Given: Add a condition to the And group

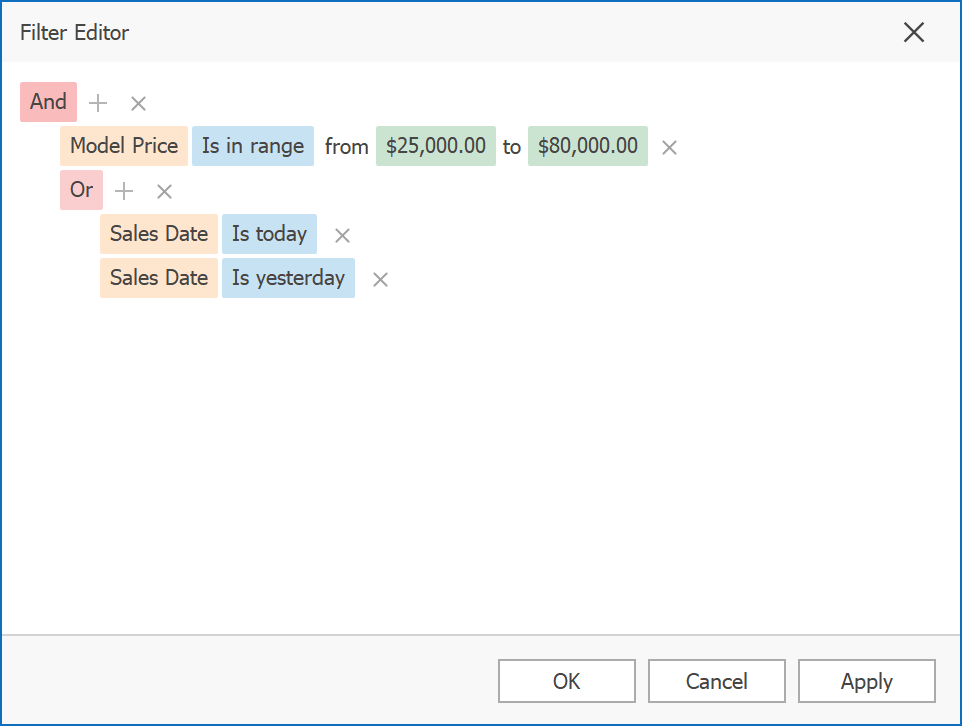Looking at the screenshot, I should tap(98, 103).
